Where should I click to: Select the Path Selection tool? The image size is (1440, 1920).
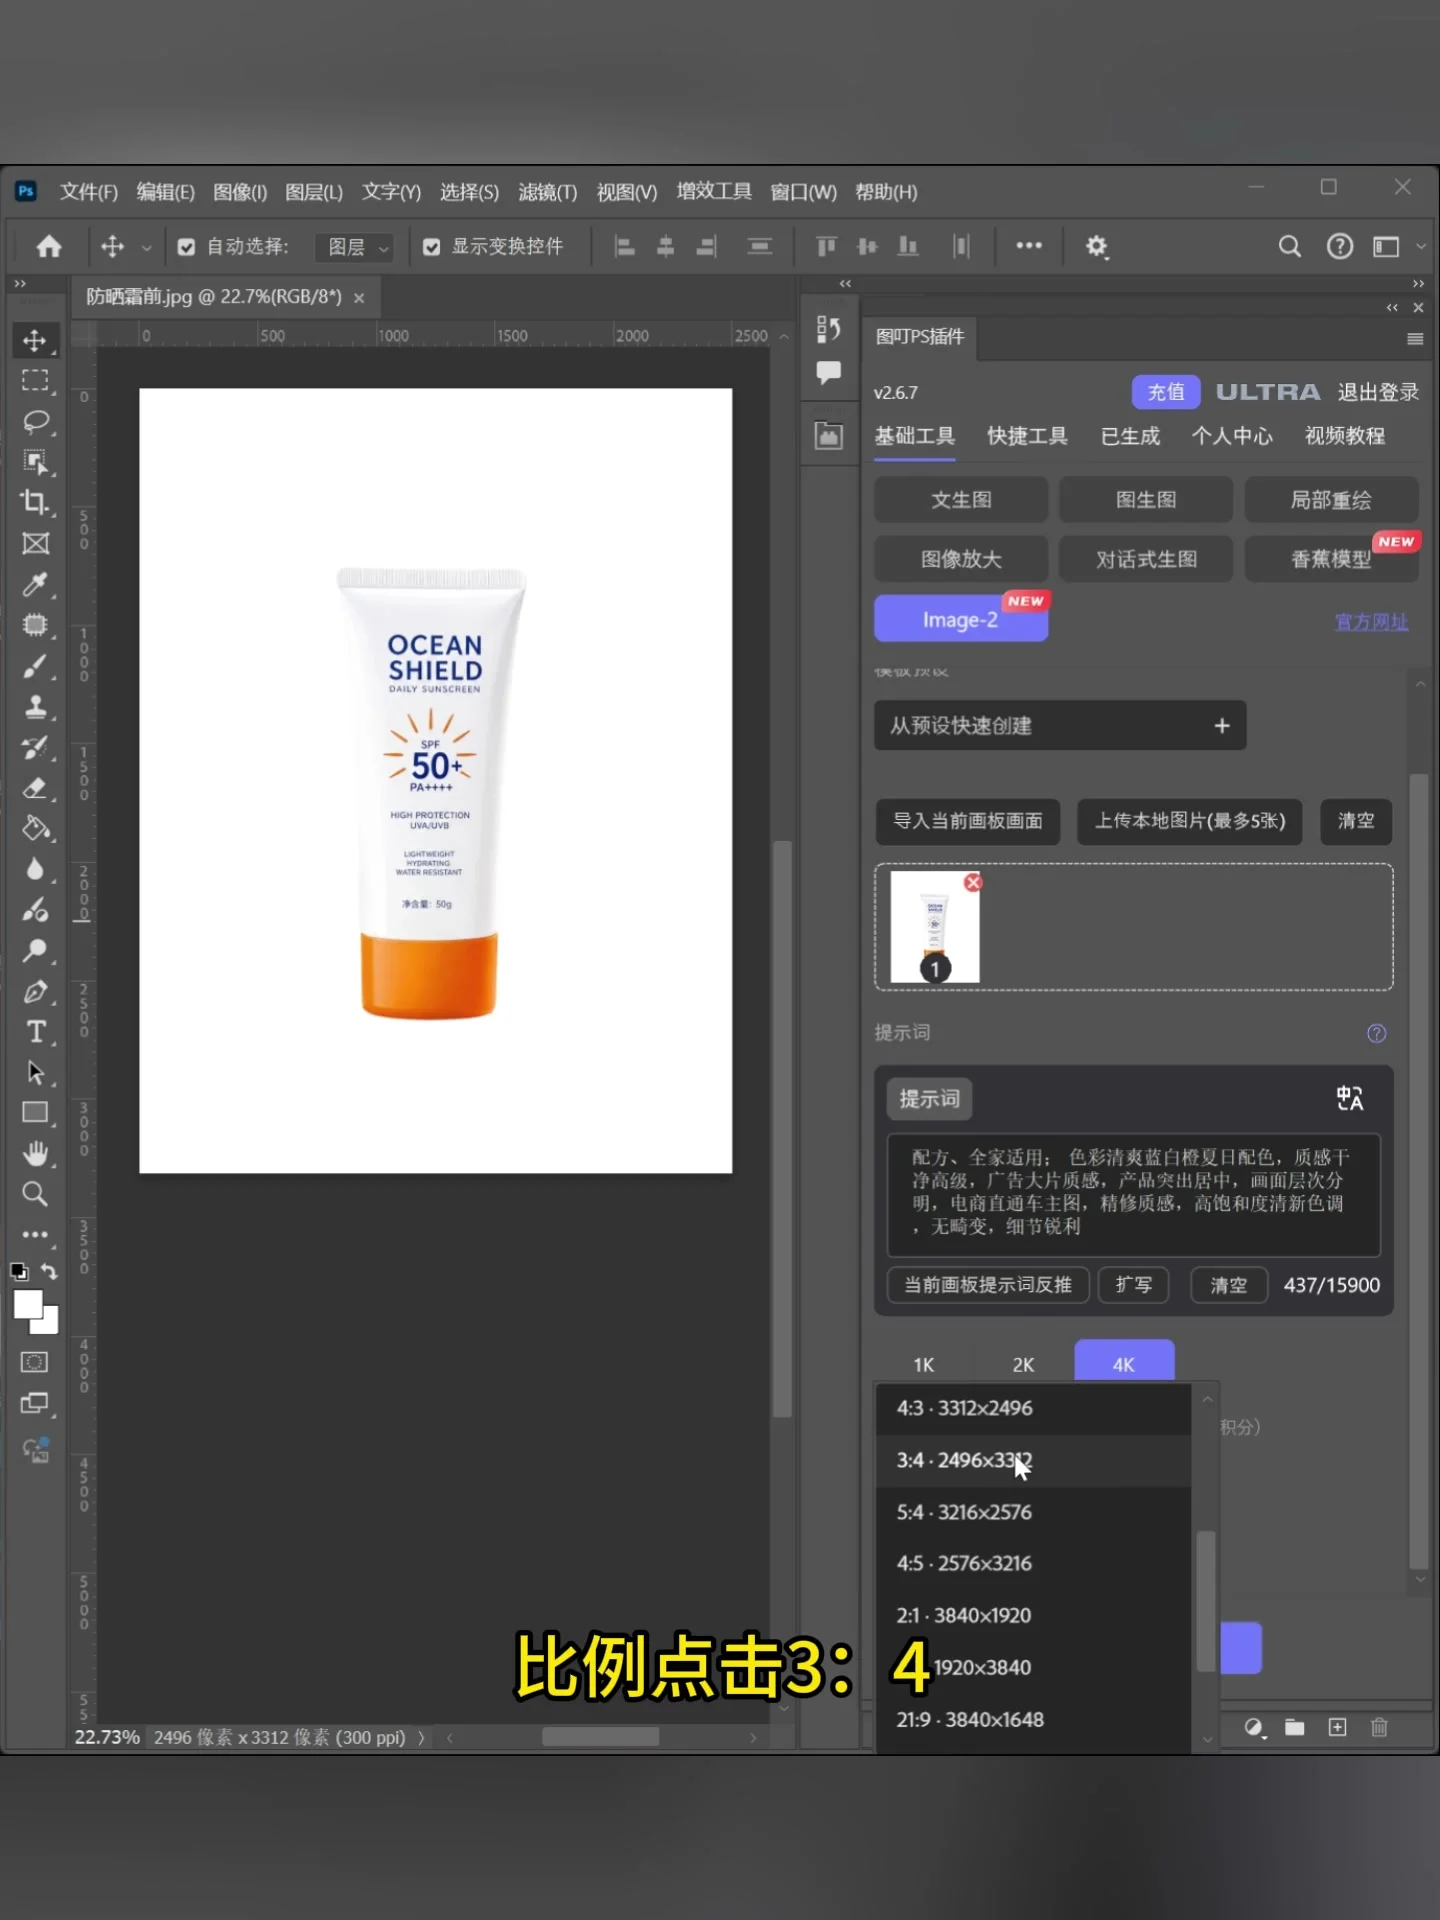[x=35, y=1073]
